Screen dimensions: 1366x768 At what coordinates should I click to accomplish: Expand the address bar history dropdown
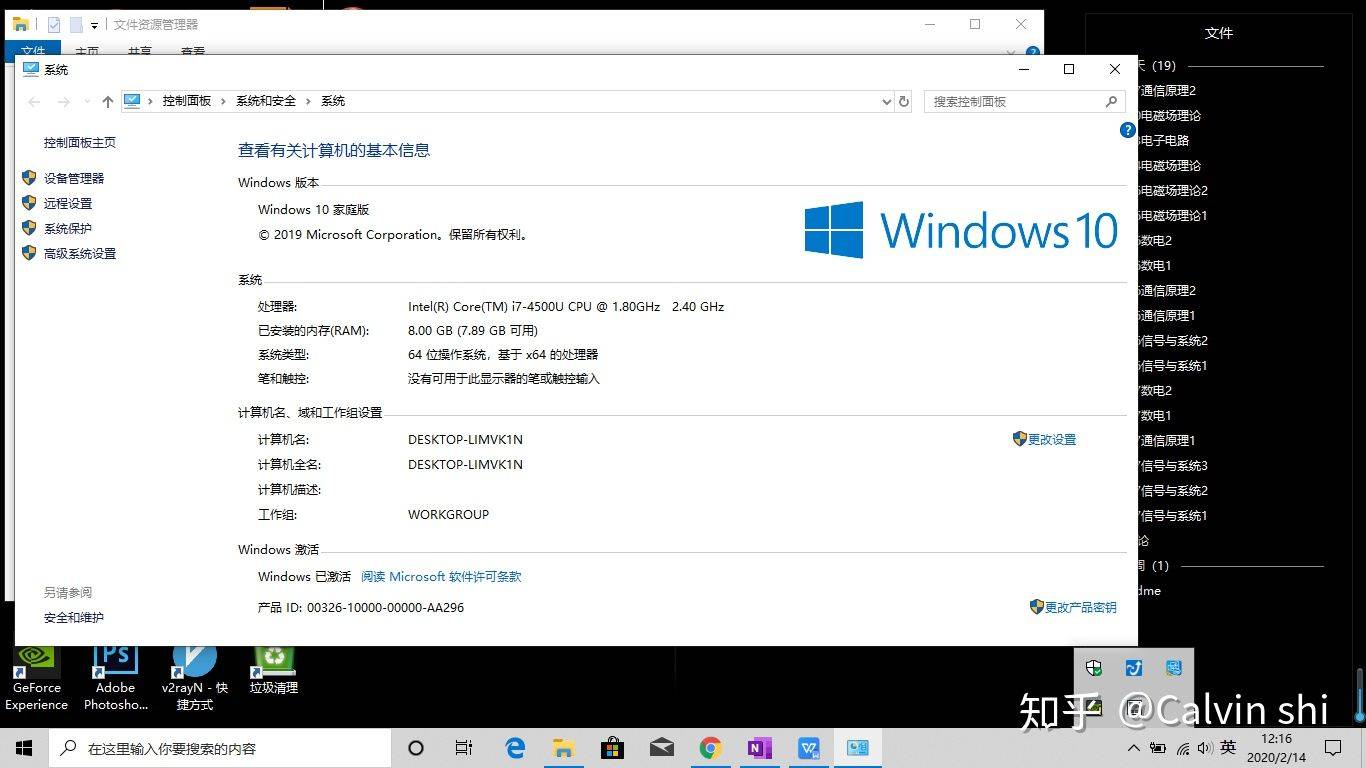pos(886,101)
